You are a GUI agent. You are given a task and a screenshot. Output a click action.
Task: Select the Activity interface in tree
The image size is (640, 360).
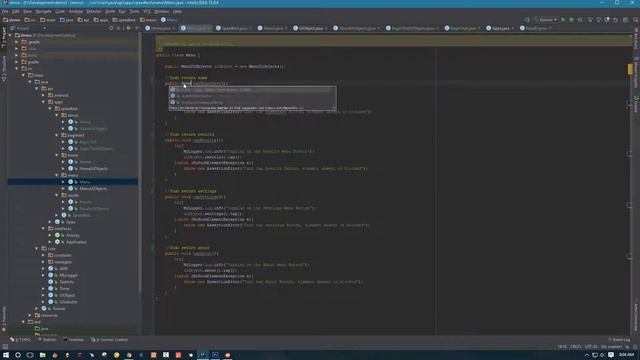coord(73,235)
